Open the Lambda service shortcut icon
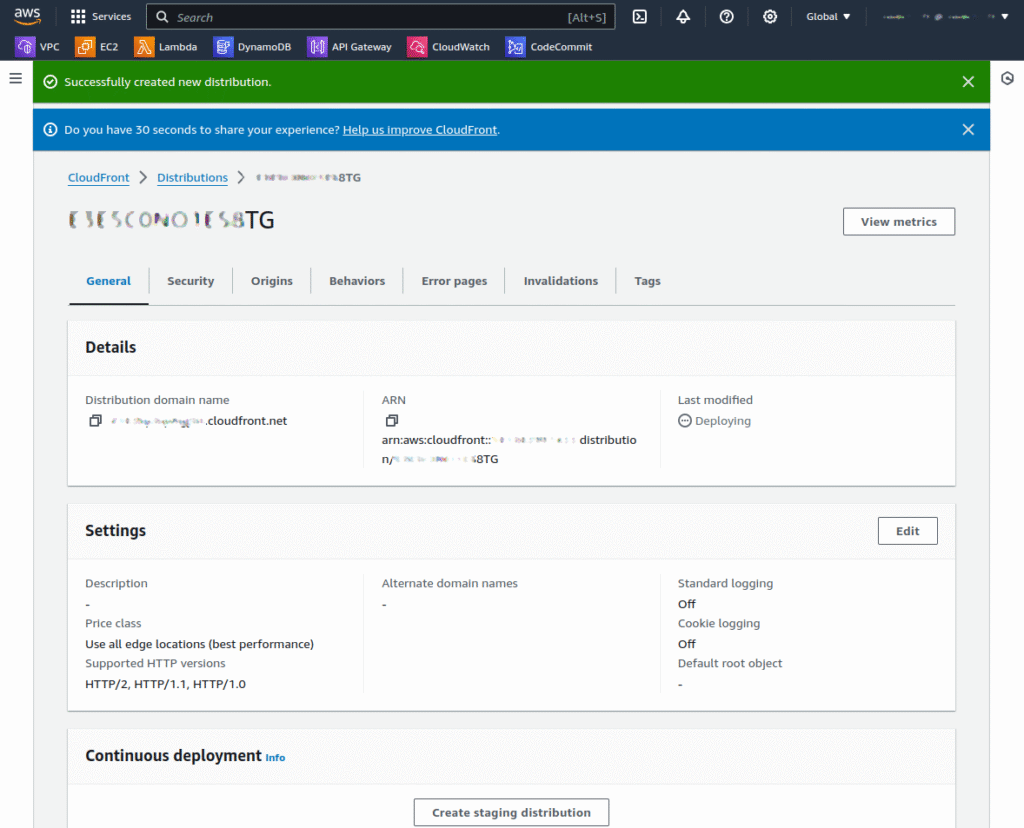Viewport: 1024px width, 828px height. (144, 47)
